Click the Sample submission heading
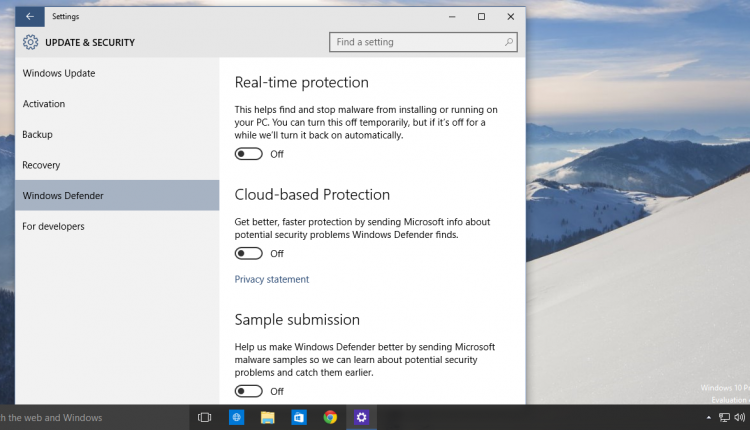The width and height of the screenshot is (750, 430). pos(297,320)
